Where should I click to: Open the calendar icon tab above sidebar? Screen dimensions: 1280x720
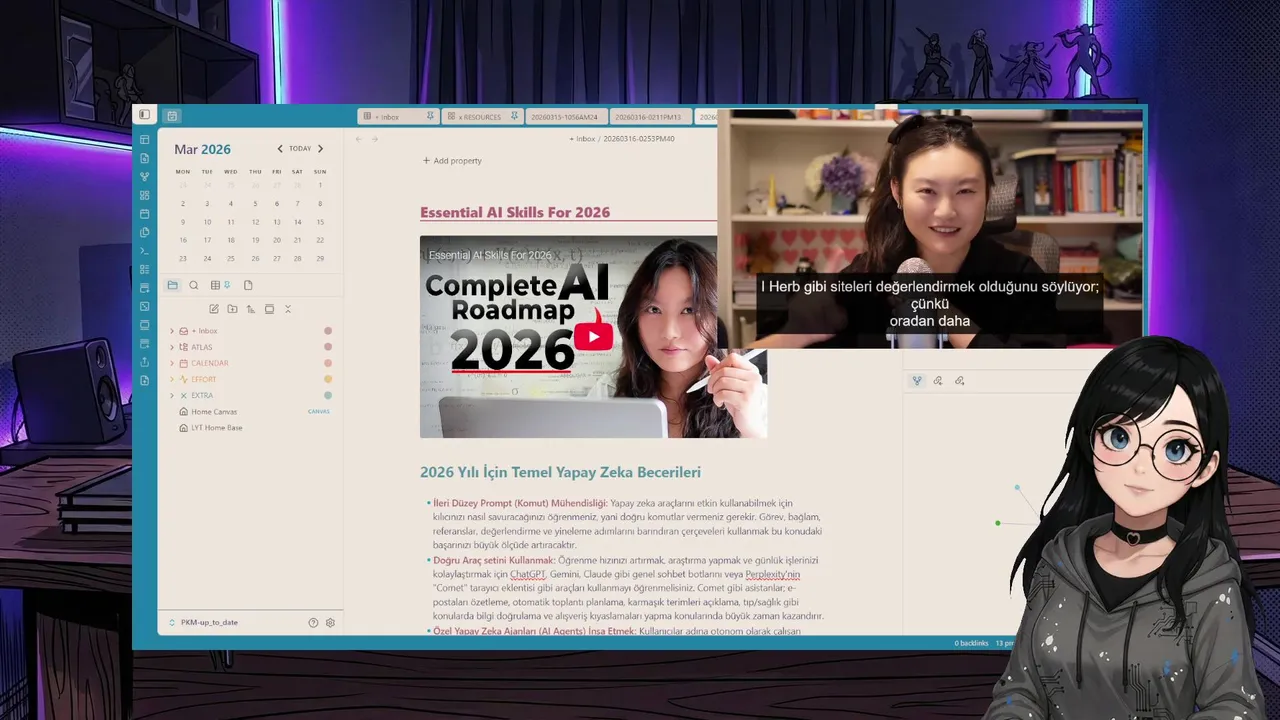[172, 116]
